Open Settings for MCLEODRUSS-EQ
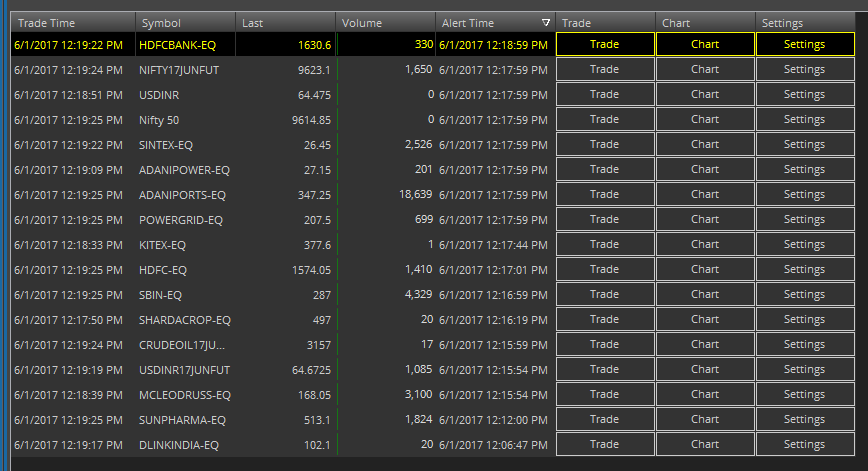Image resolution: width=868 pixels, height=471 pixels. (x=805, y=395)
